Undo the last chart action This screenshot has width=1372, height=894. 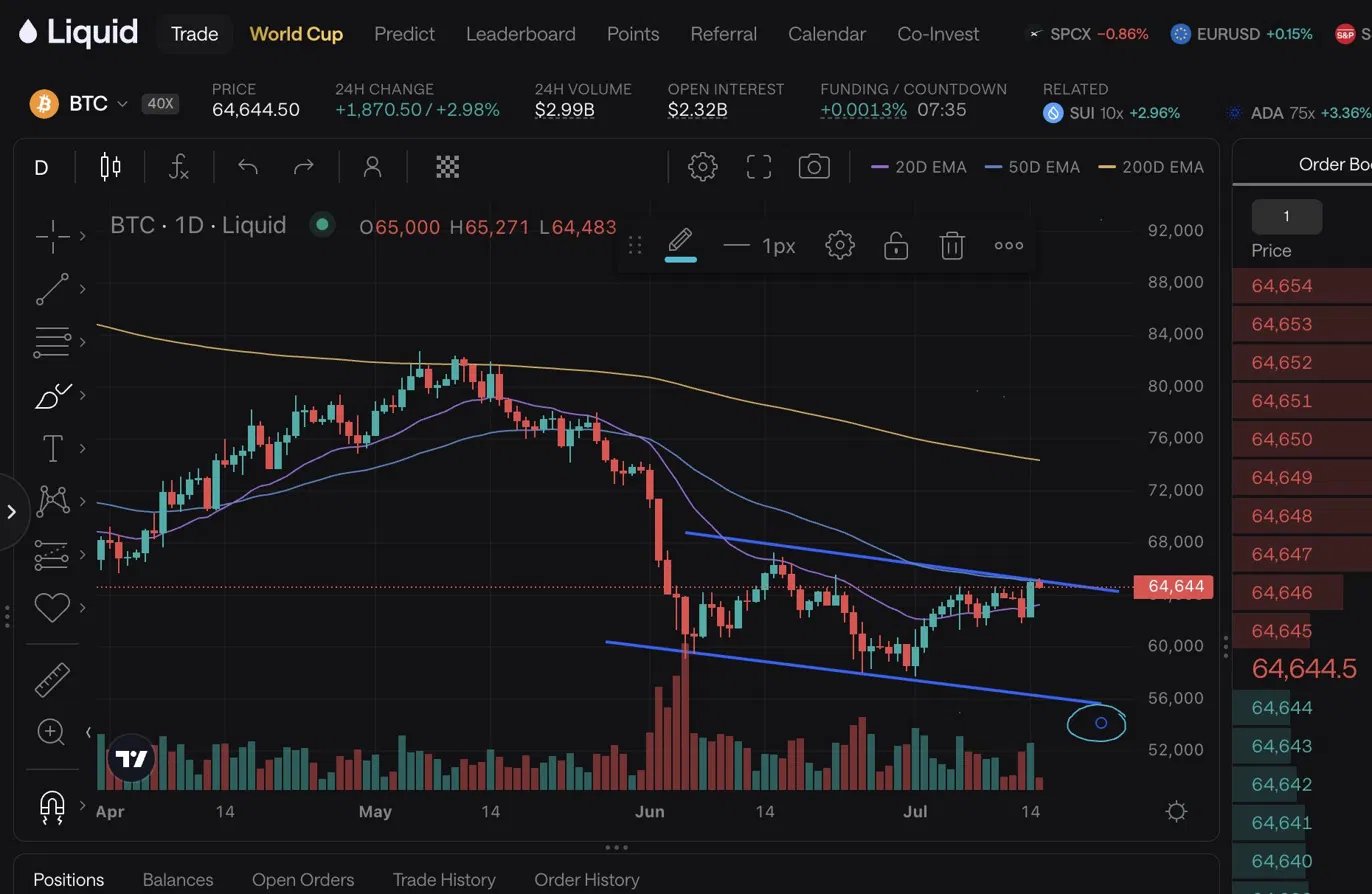coord(248,167)
